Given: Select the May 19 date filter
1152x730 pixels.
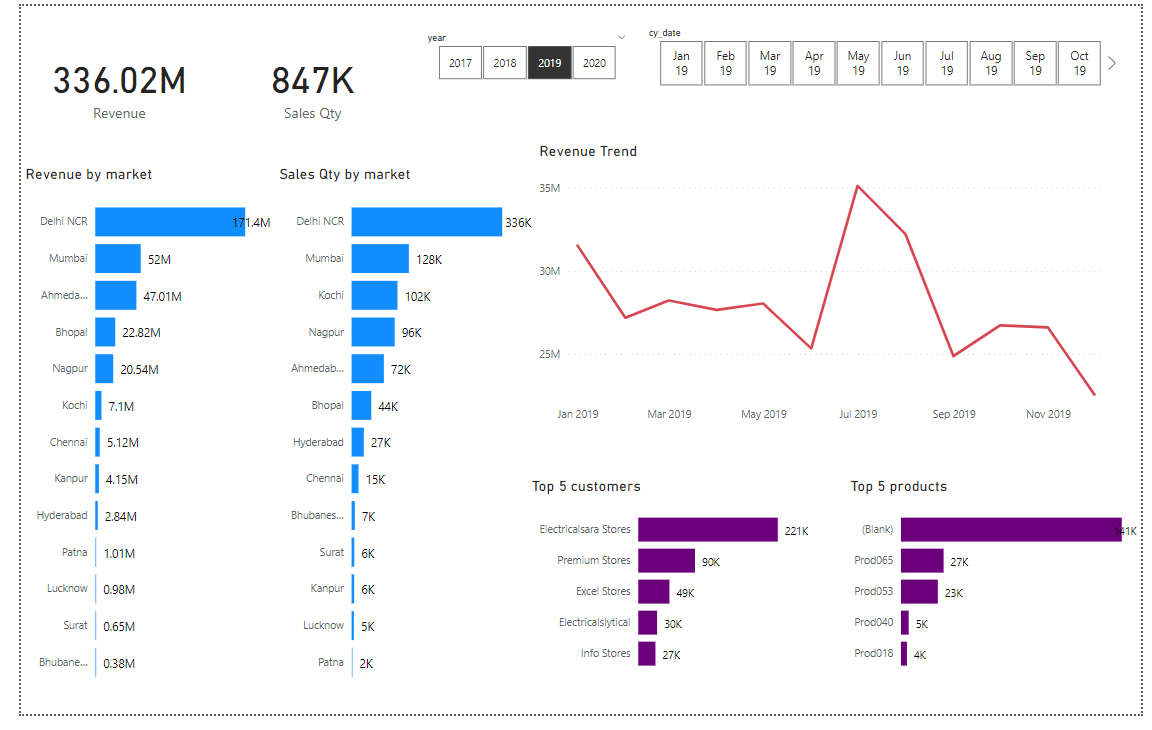Looking at the screenshot, I should (858, 62).
